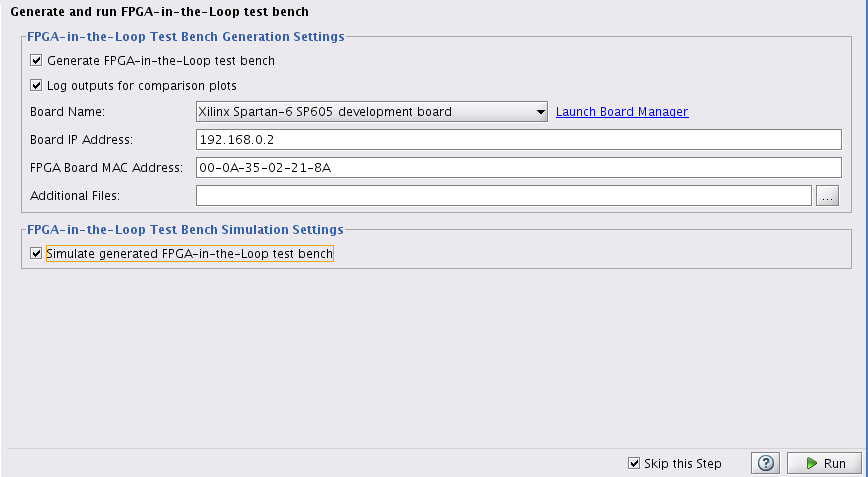Click the Additional Files label
The image size is (868, 477).
click(x=75, y=196)
